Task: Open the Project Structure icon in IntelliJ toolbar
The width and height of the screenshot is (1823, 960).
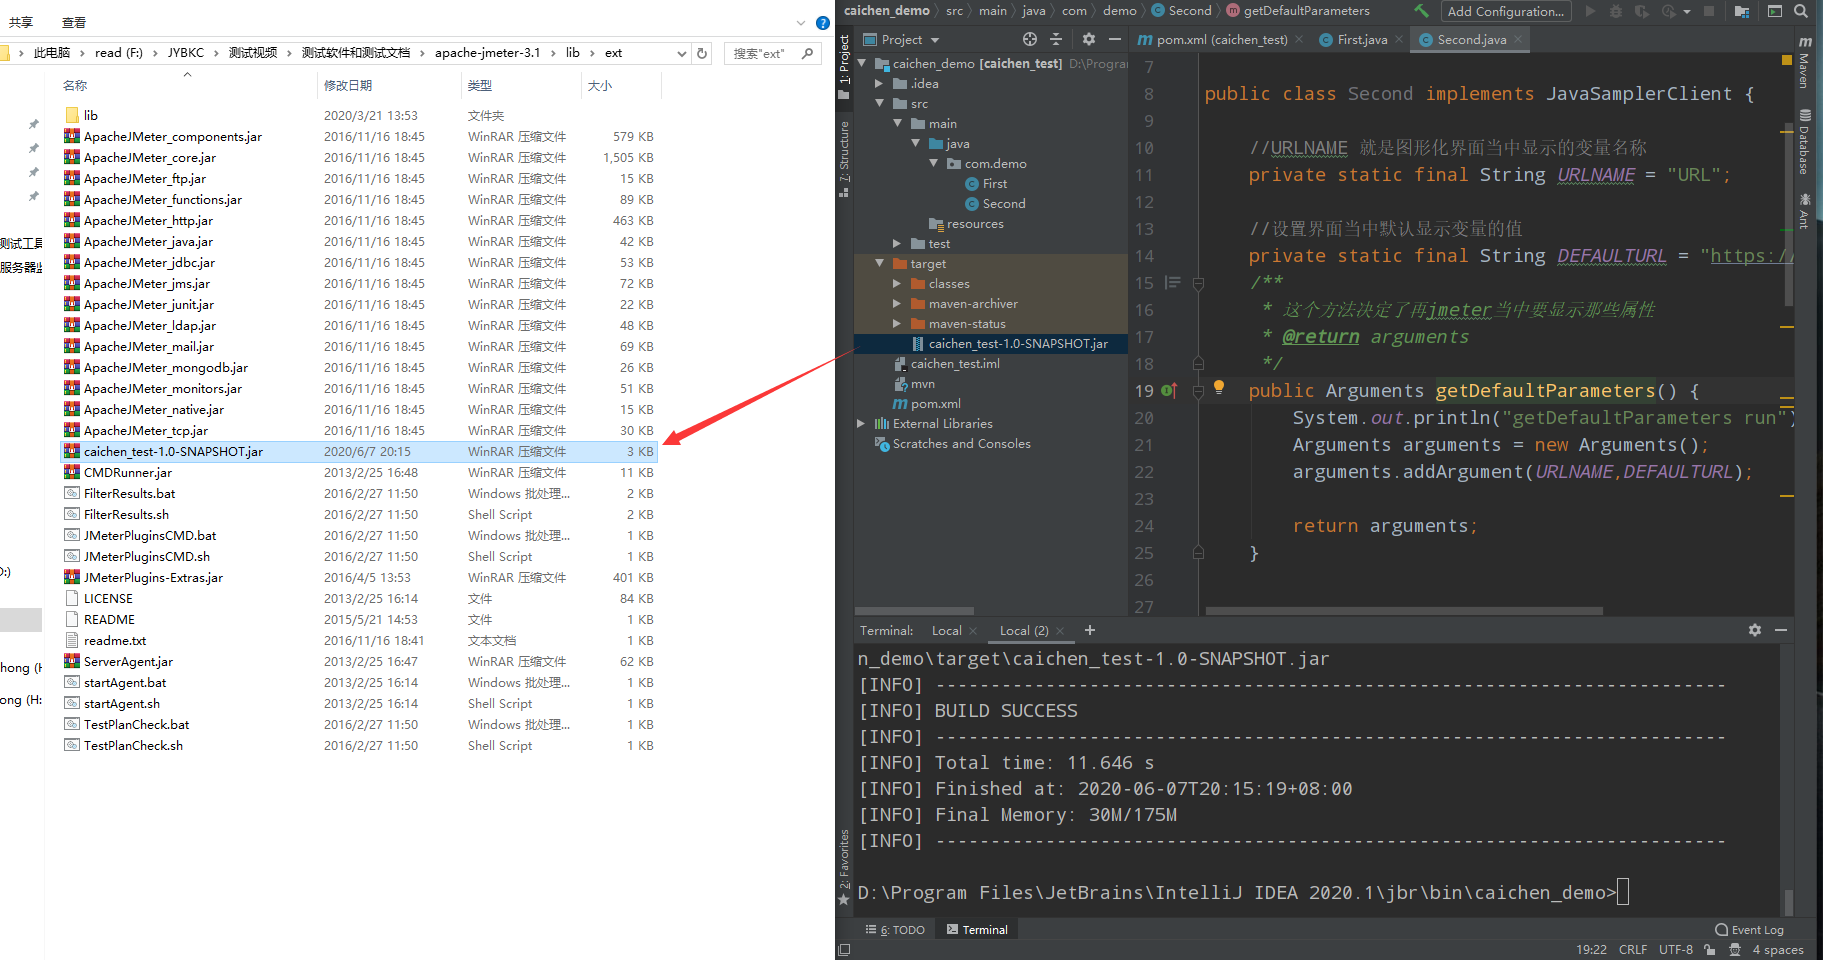Action: (1742, 11)
